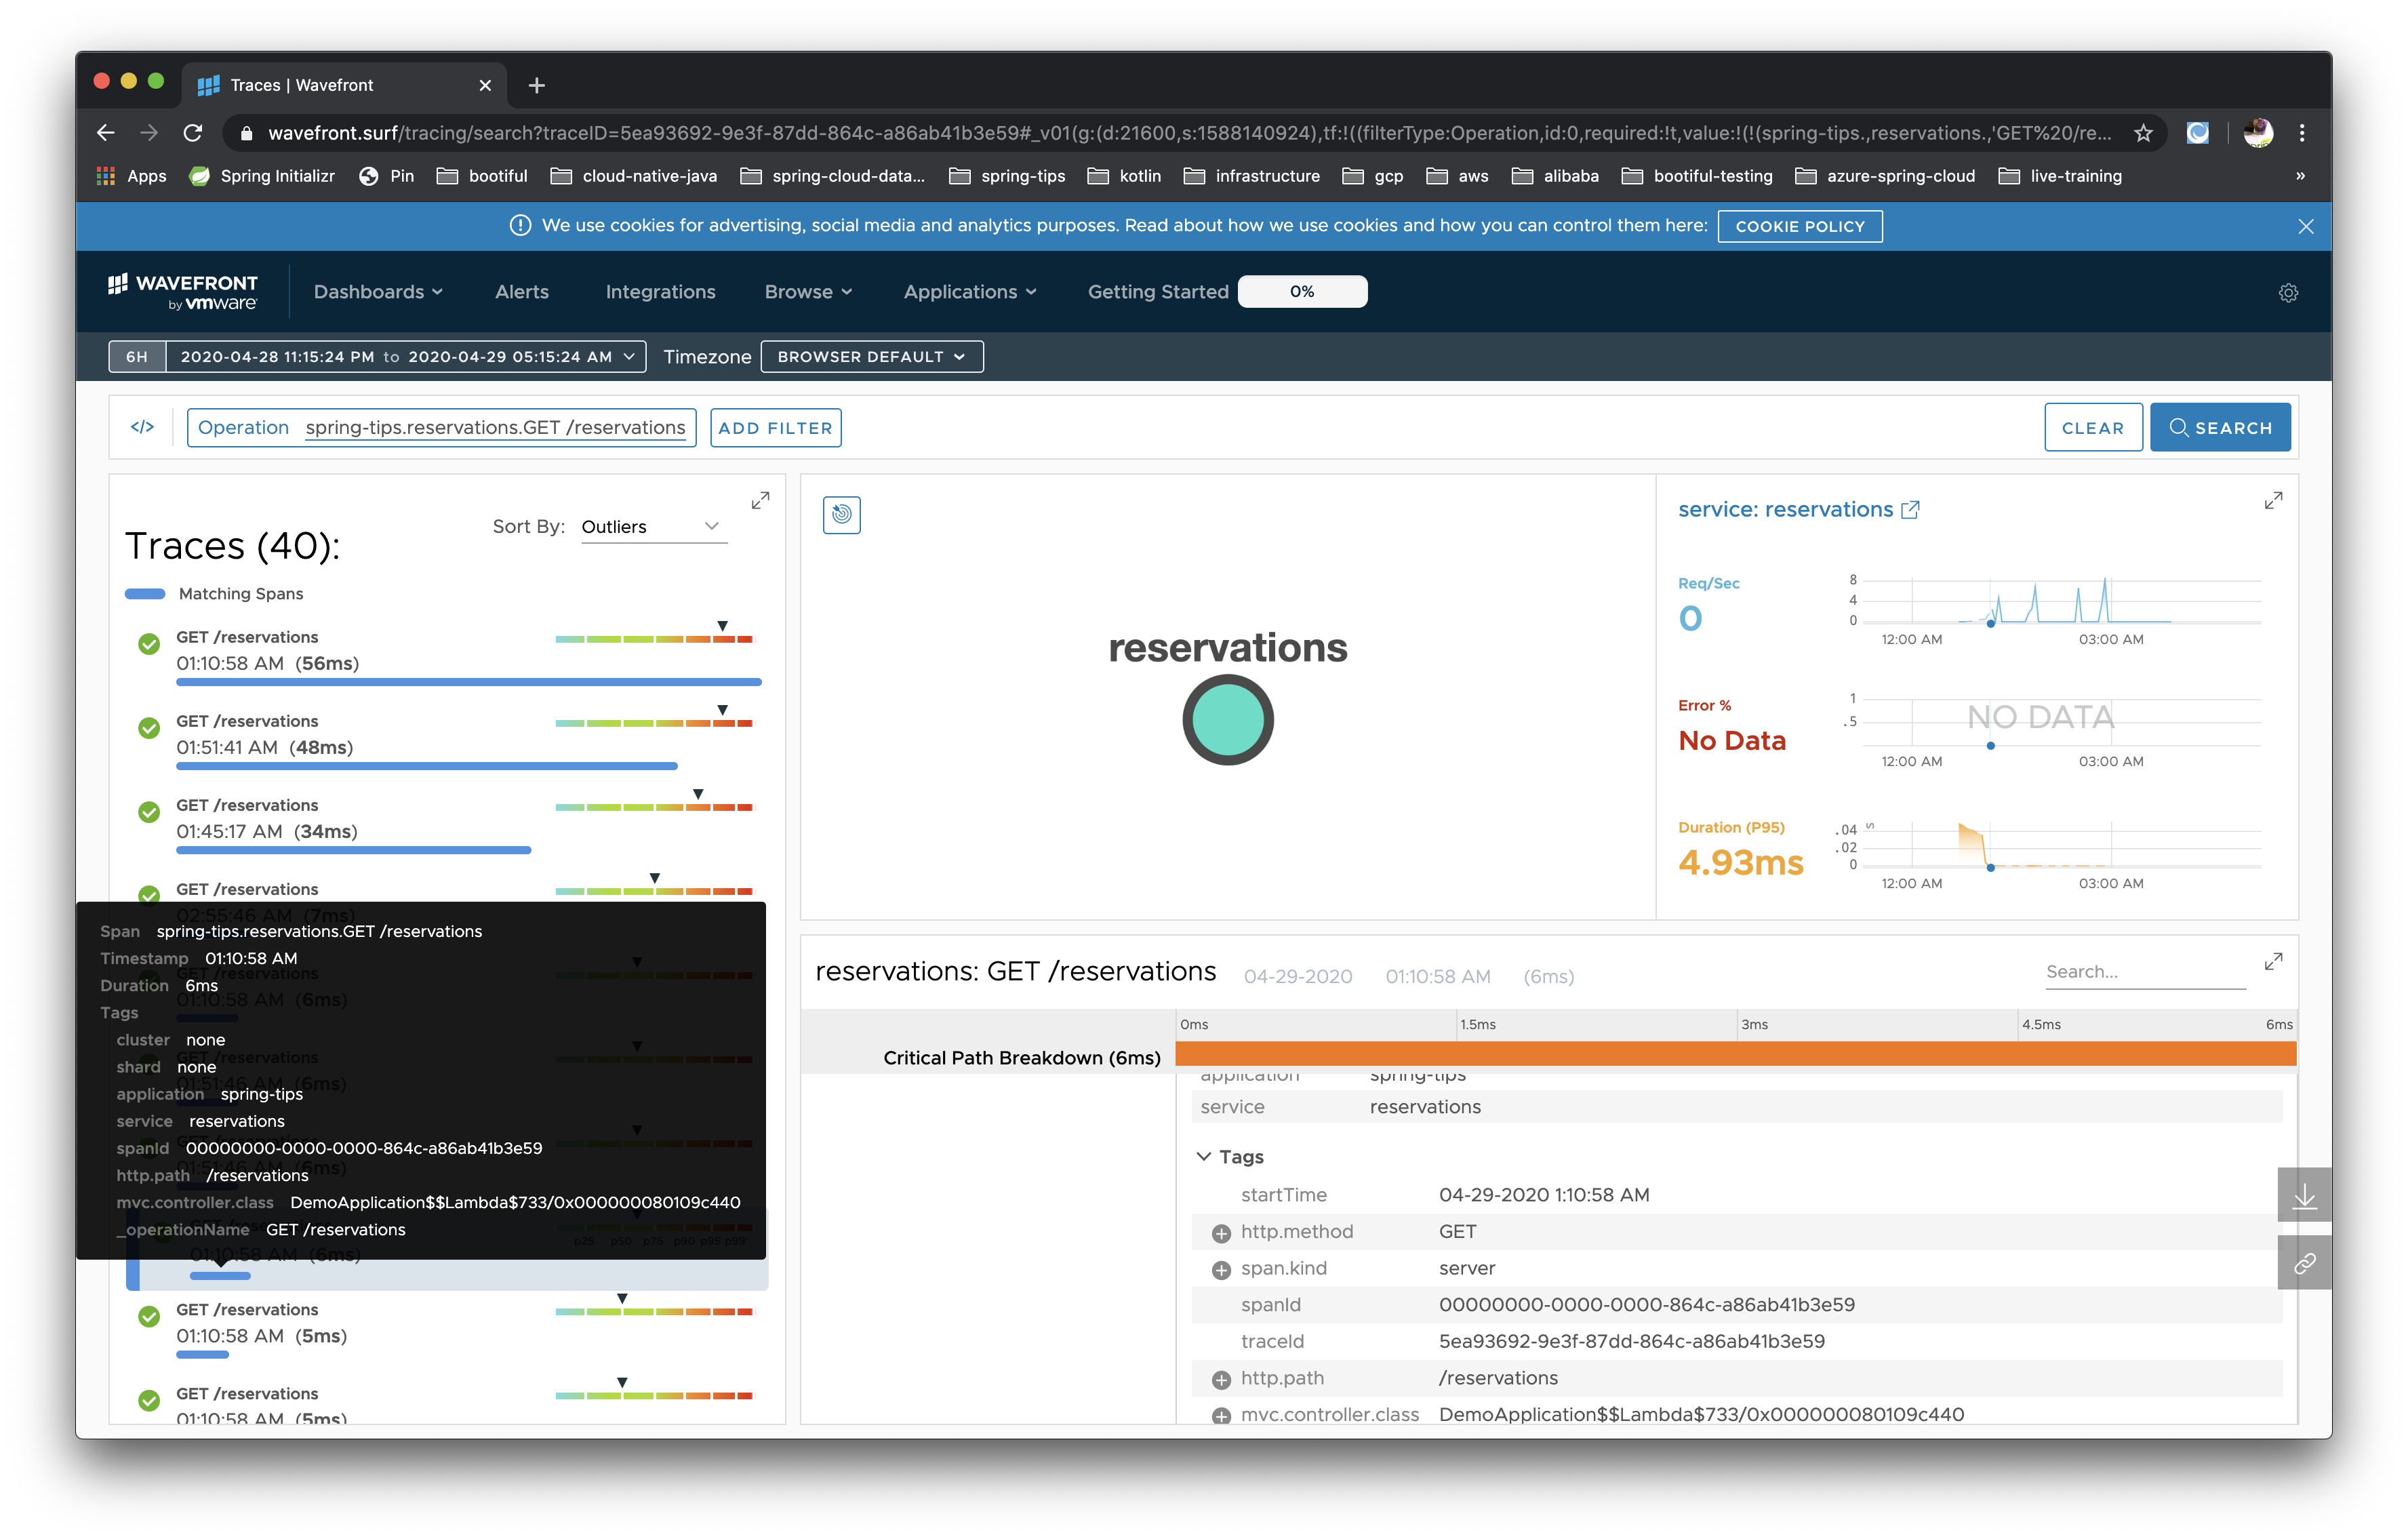Open the Dashboards menu
Image resolution: width=2408 pixels, height=1539 pixels.
[377, 292]
